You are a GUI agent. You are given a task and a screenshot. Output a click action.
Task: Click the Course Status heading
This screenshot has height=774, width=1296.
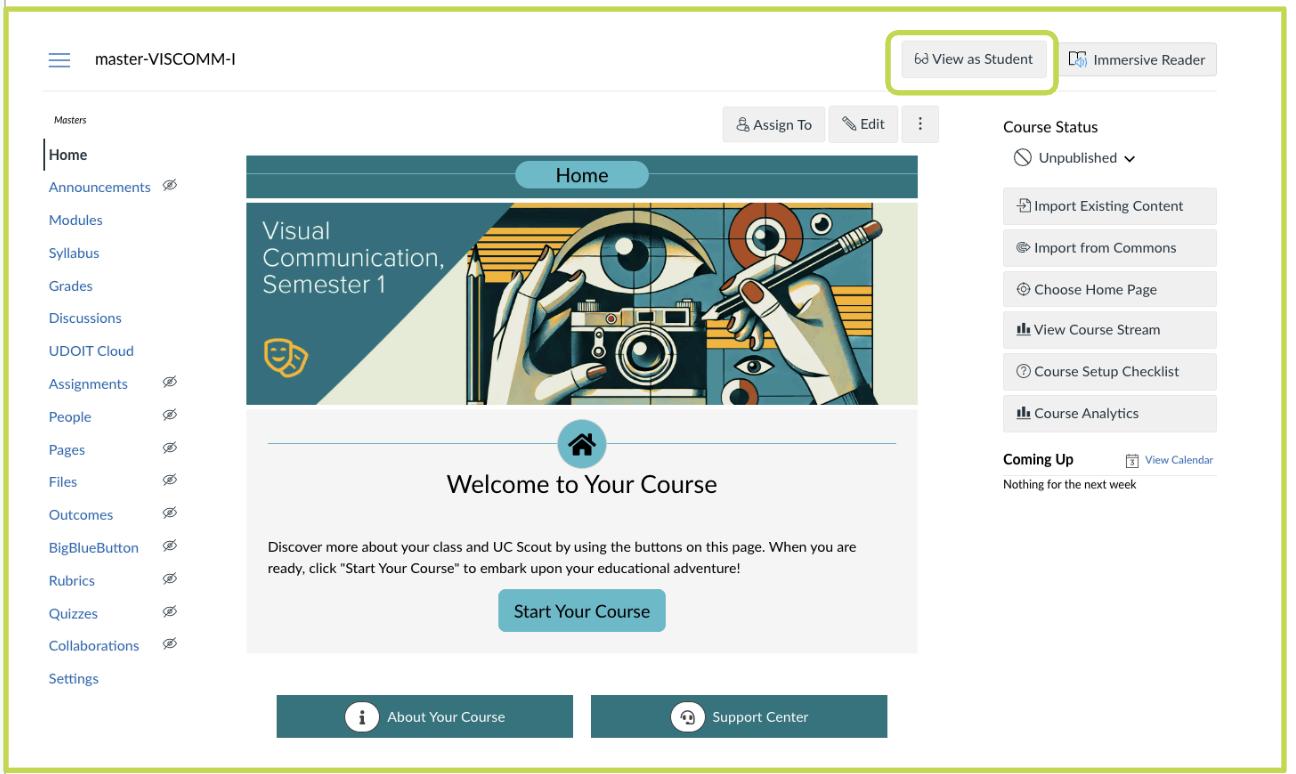[1050, 128]
